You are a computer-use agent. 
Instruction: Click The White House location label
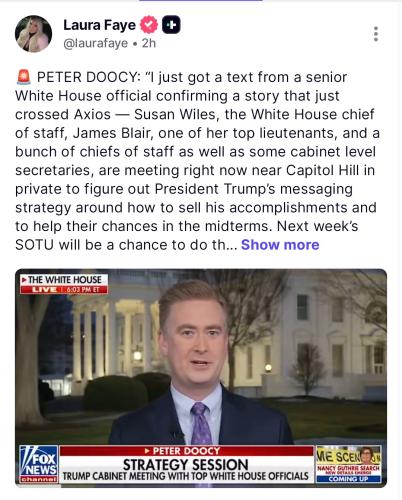(64, 280)
